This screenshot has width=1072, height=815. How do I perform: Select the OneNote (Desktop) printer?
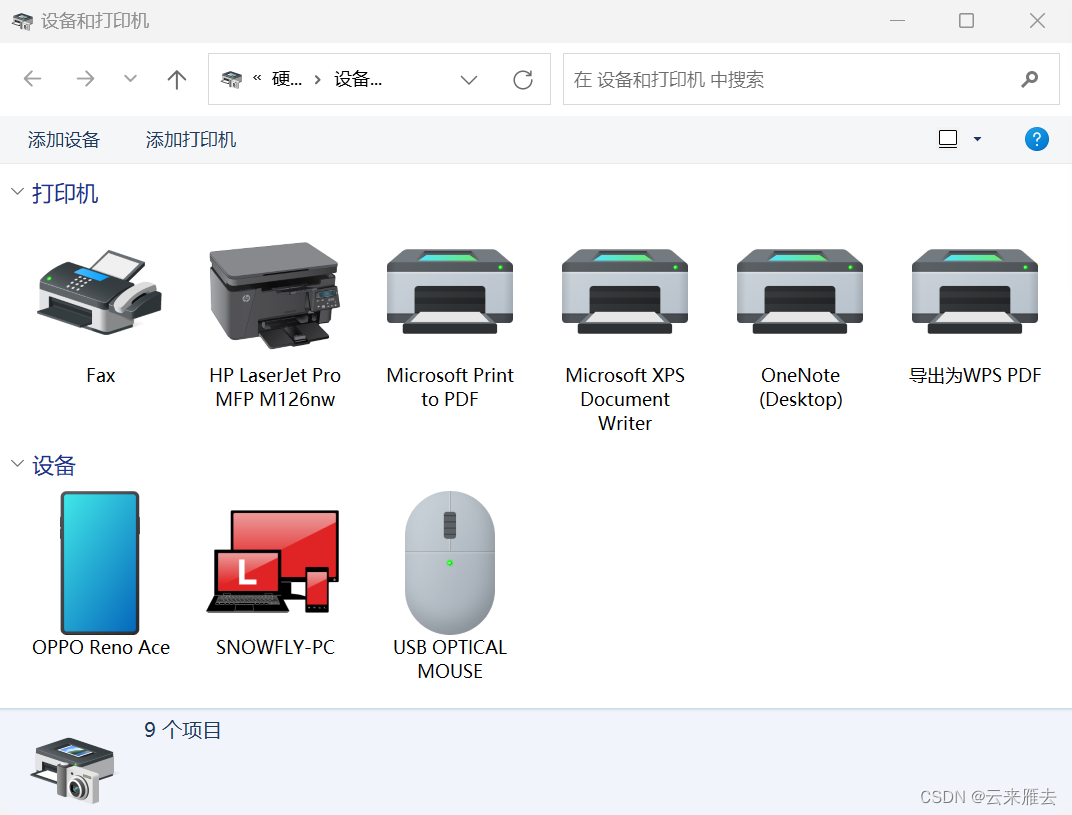pyautogui.click(x=800, y=292)
